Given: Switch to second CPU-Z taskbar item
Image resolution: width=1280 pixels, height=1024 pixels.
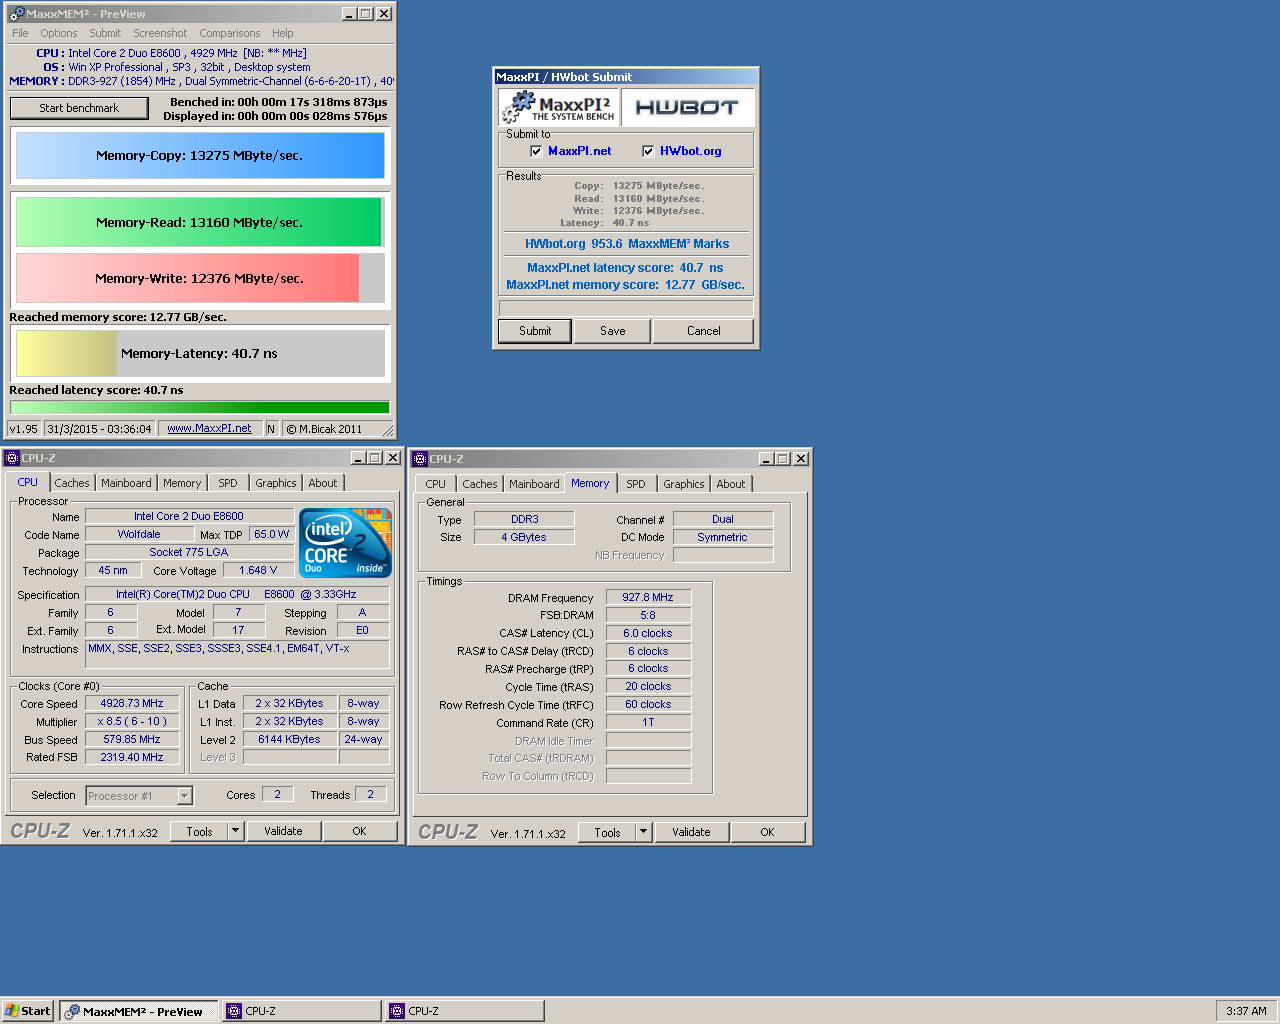Looking at the screenshot, I should pyautogui.click(x=465, y=1011).
